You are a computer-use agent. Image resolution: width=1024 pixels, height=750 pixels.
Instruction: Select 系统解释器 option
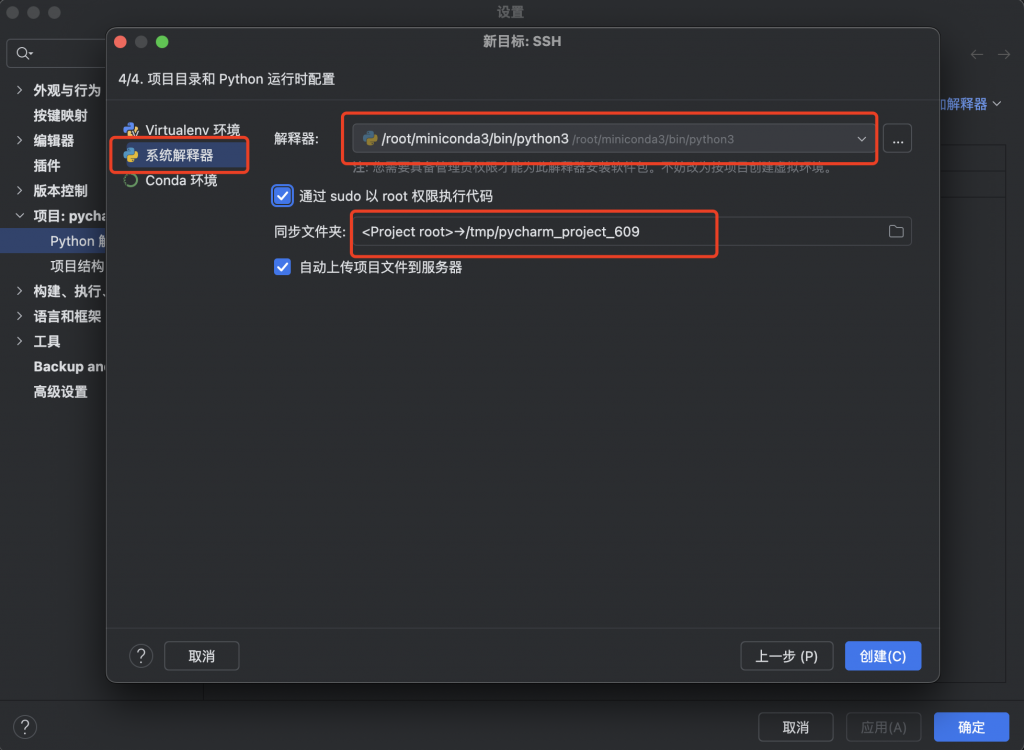(x=180, y=155)
